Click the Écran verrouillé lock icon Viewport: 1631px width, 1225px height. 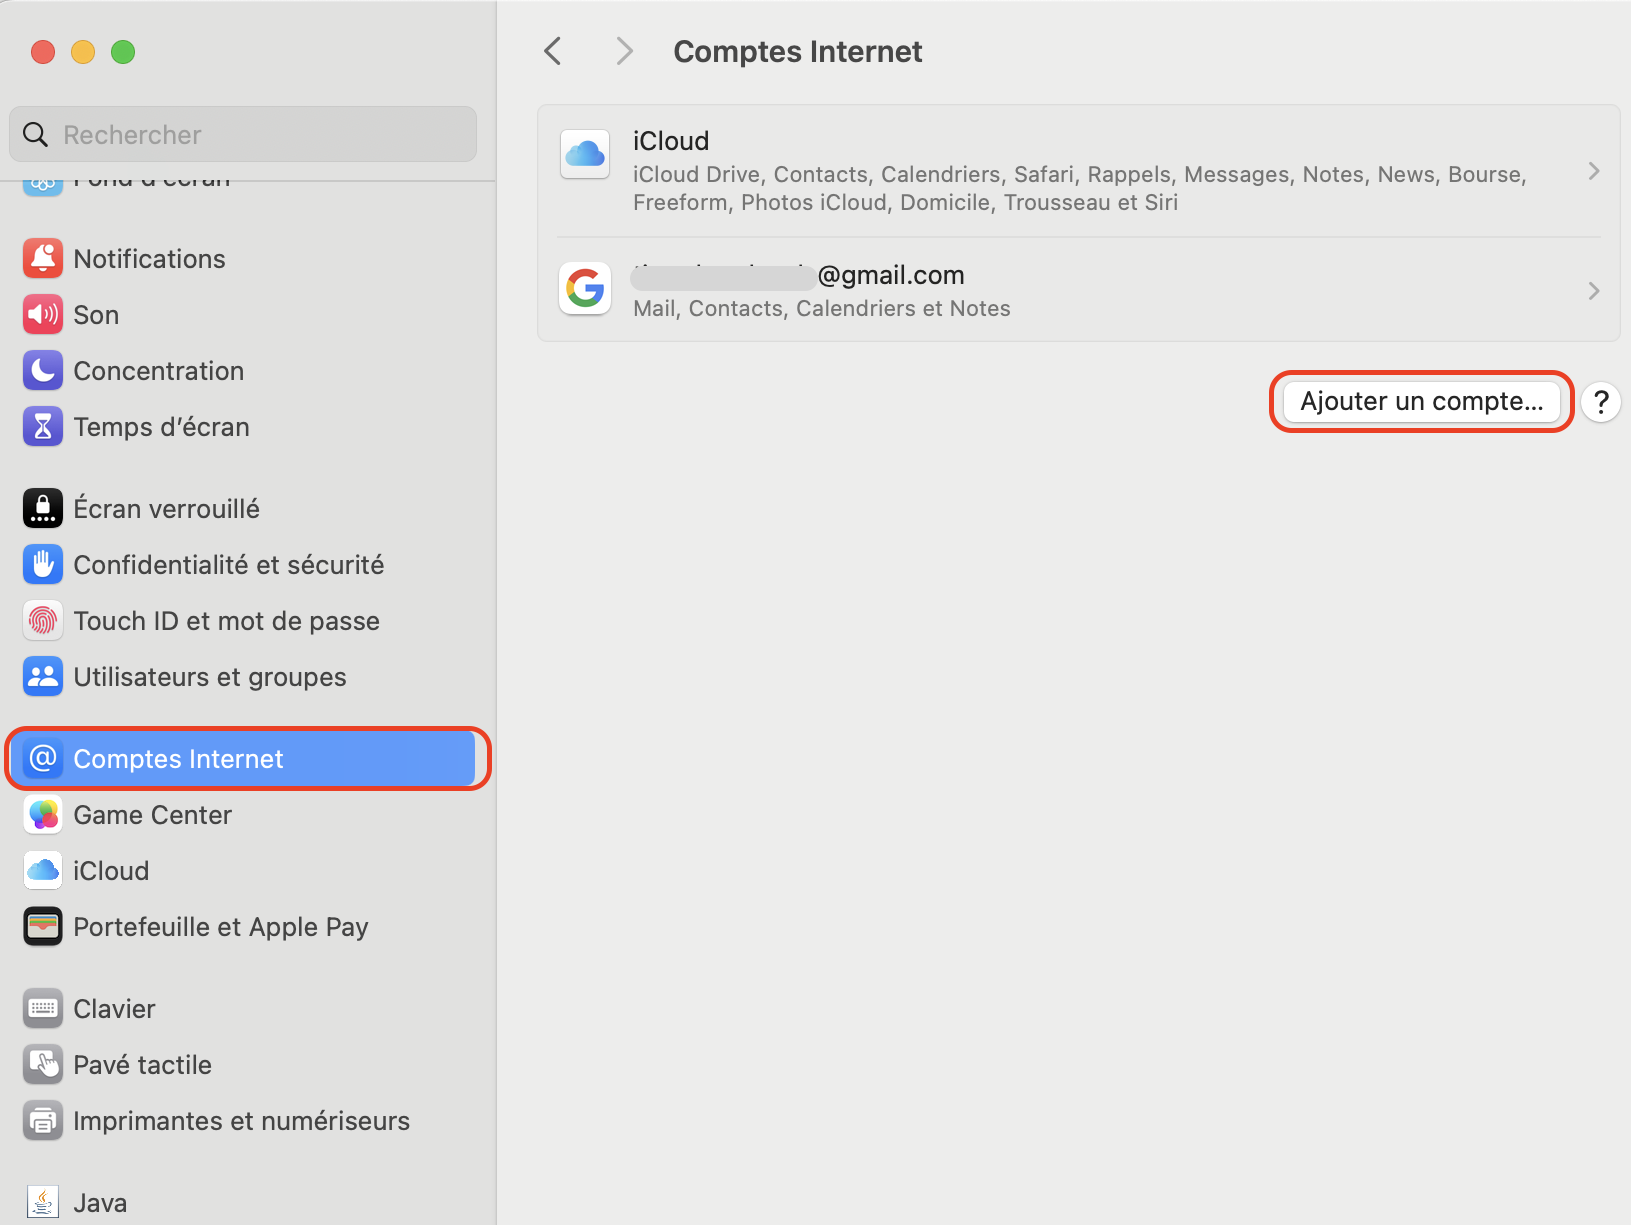click(43, 509)
